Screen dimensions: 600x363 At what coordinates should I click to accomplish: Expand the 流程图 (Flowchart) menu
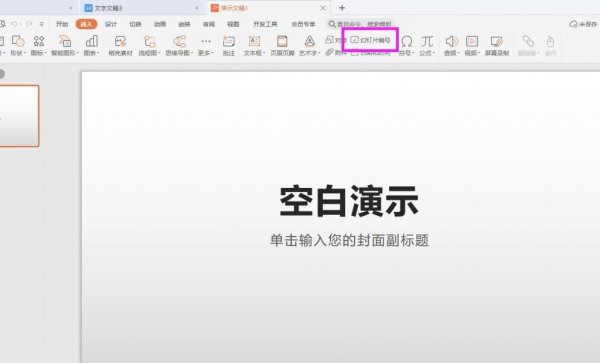(149, 46)
